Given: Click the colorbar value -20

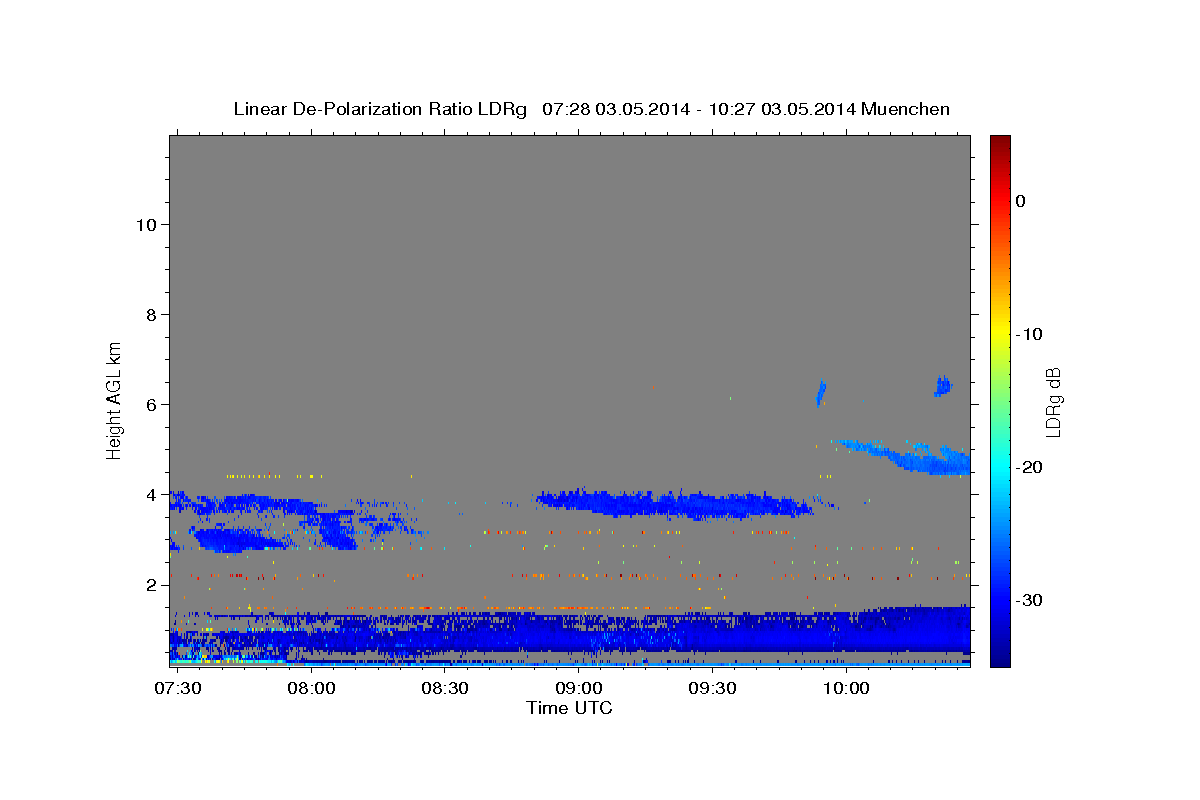Looking at the screenshot, I should [x=1029, y=467].
